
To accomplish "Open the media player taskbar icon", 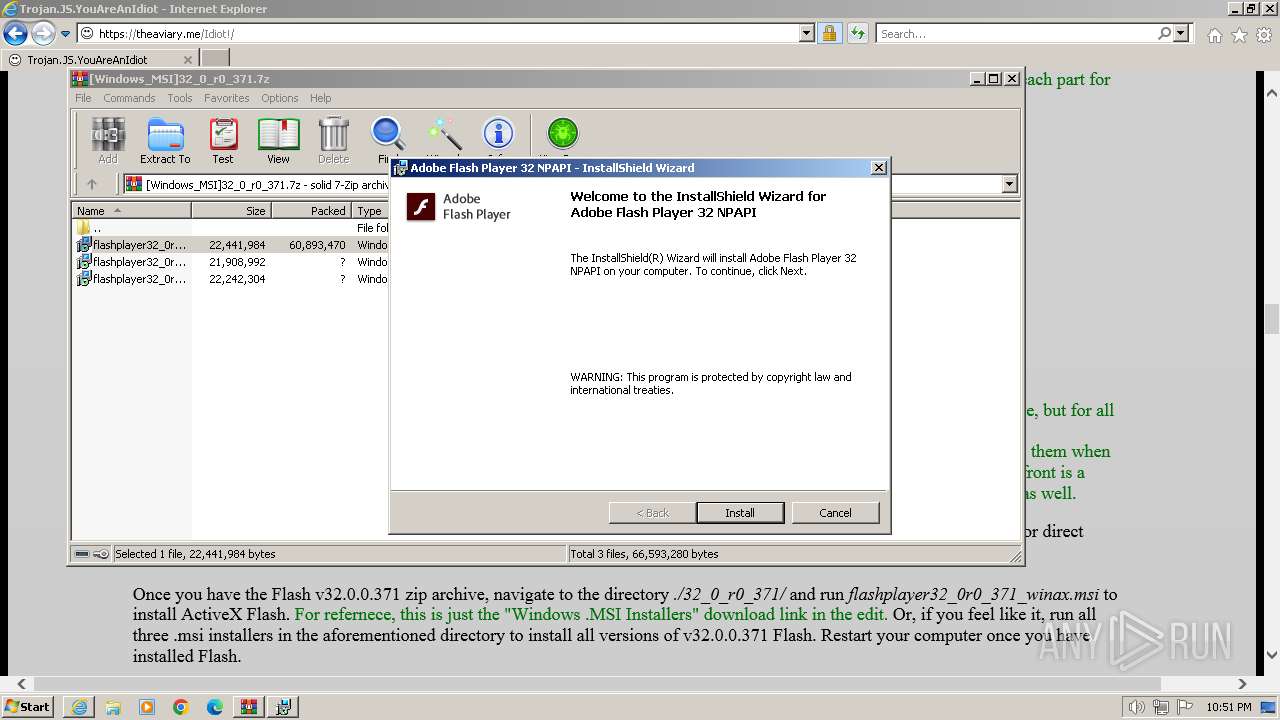I will [x=147, y=707].
